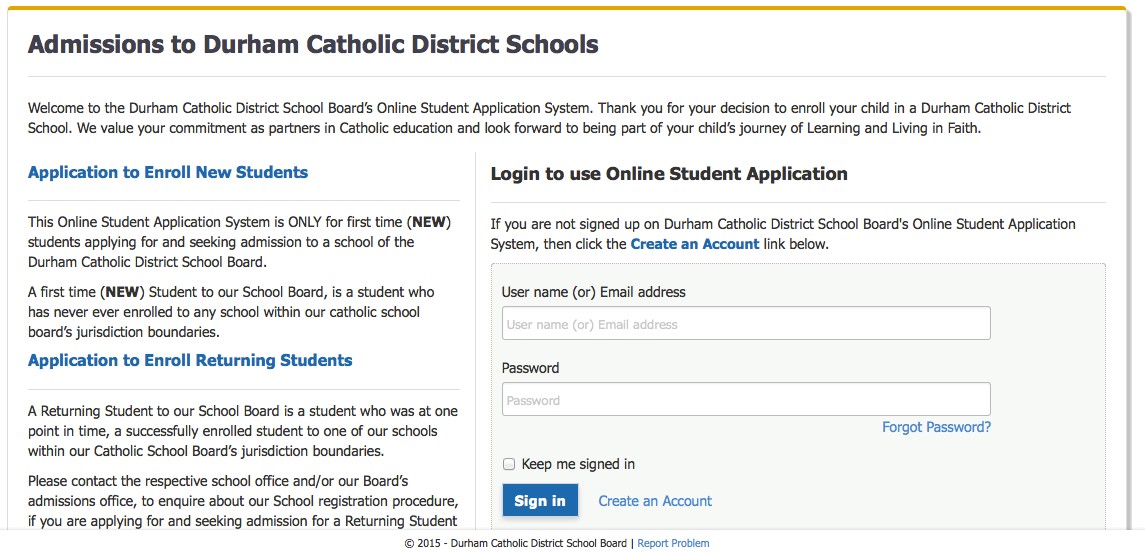Click the Password label above the field
Image resolution: width=1145 pixels, height=552 pixels.
(530, 368)
